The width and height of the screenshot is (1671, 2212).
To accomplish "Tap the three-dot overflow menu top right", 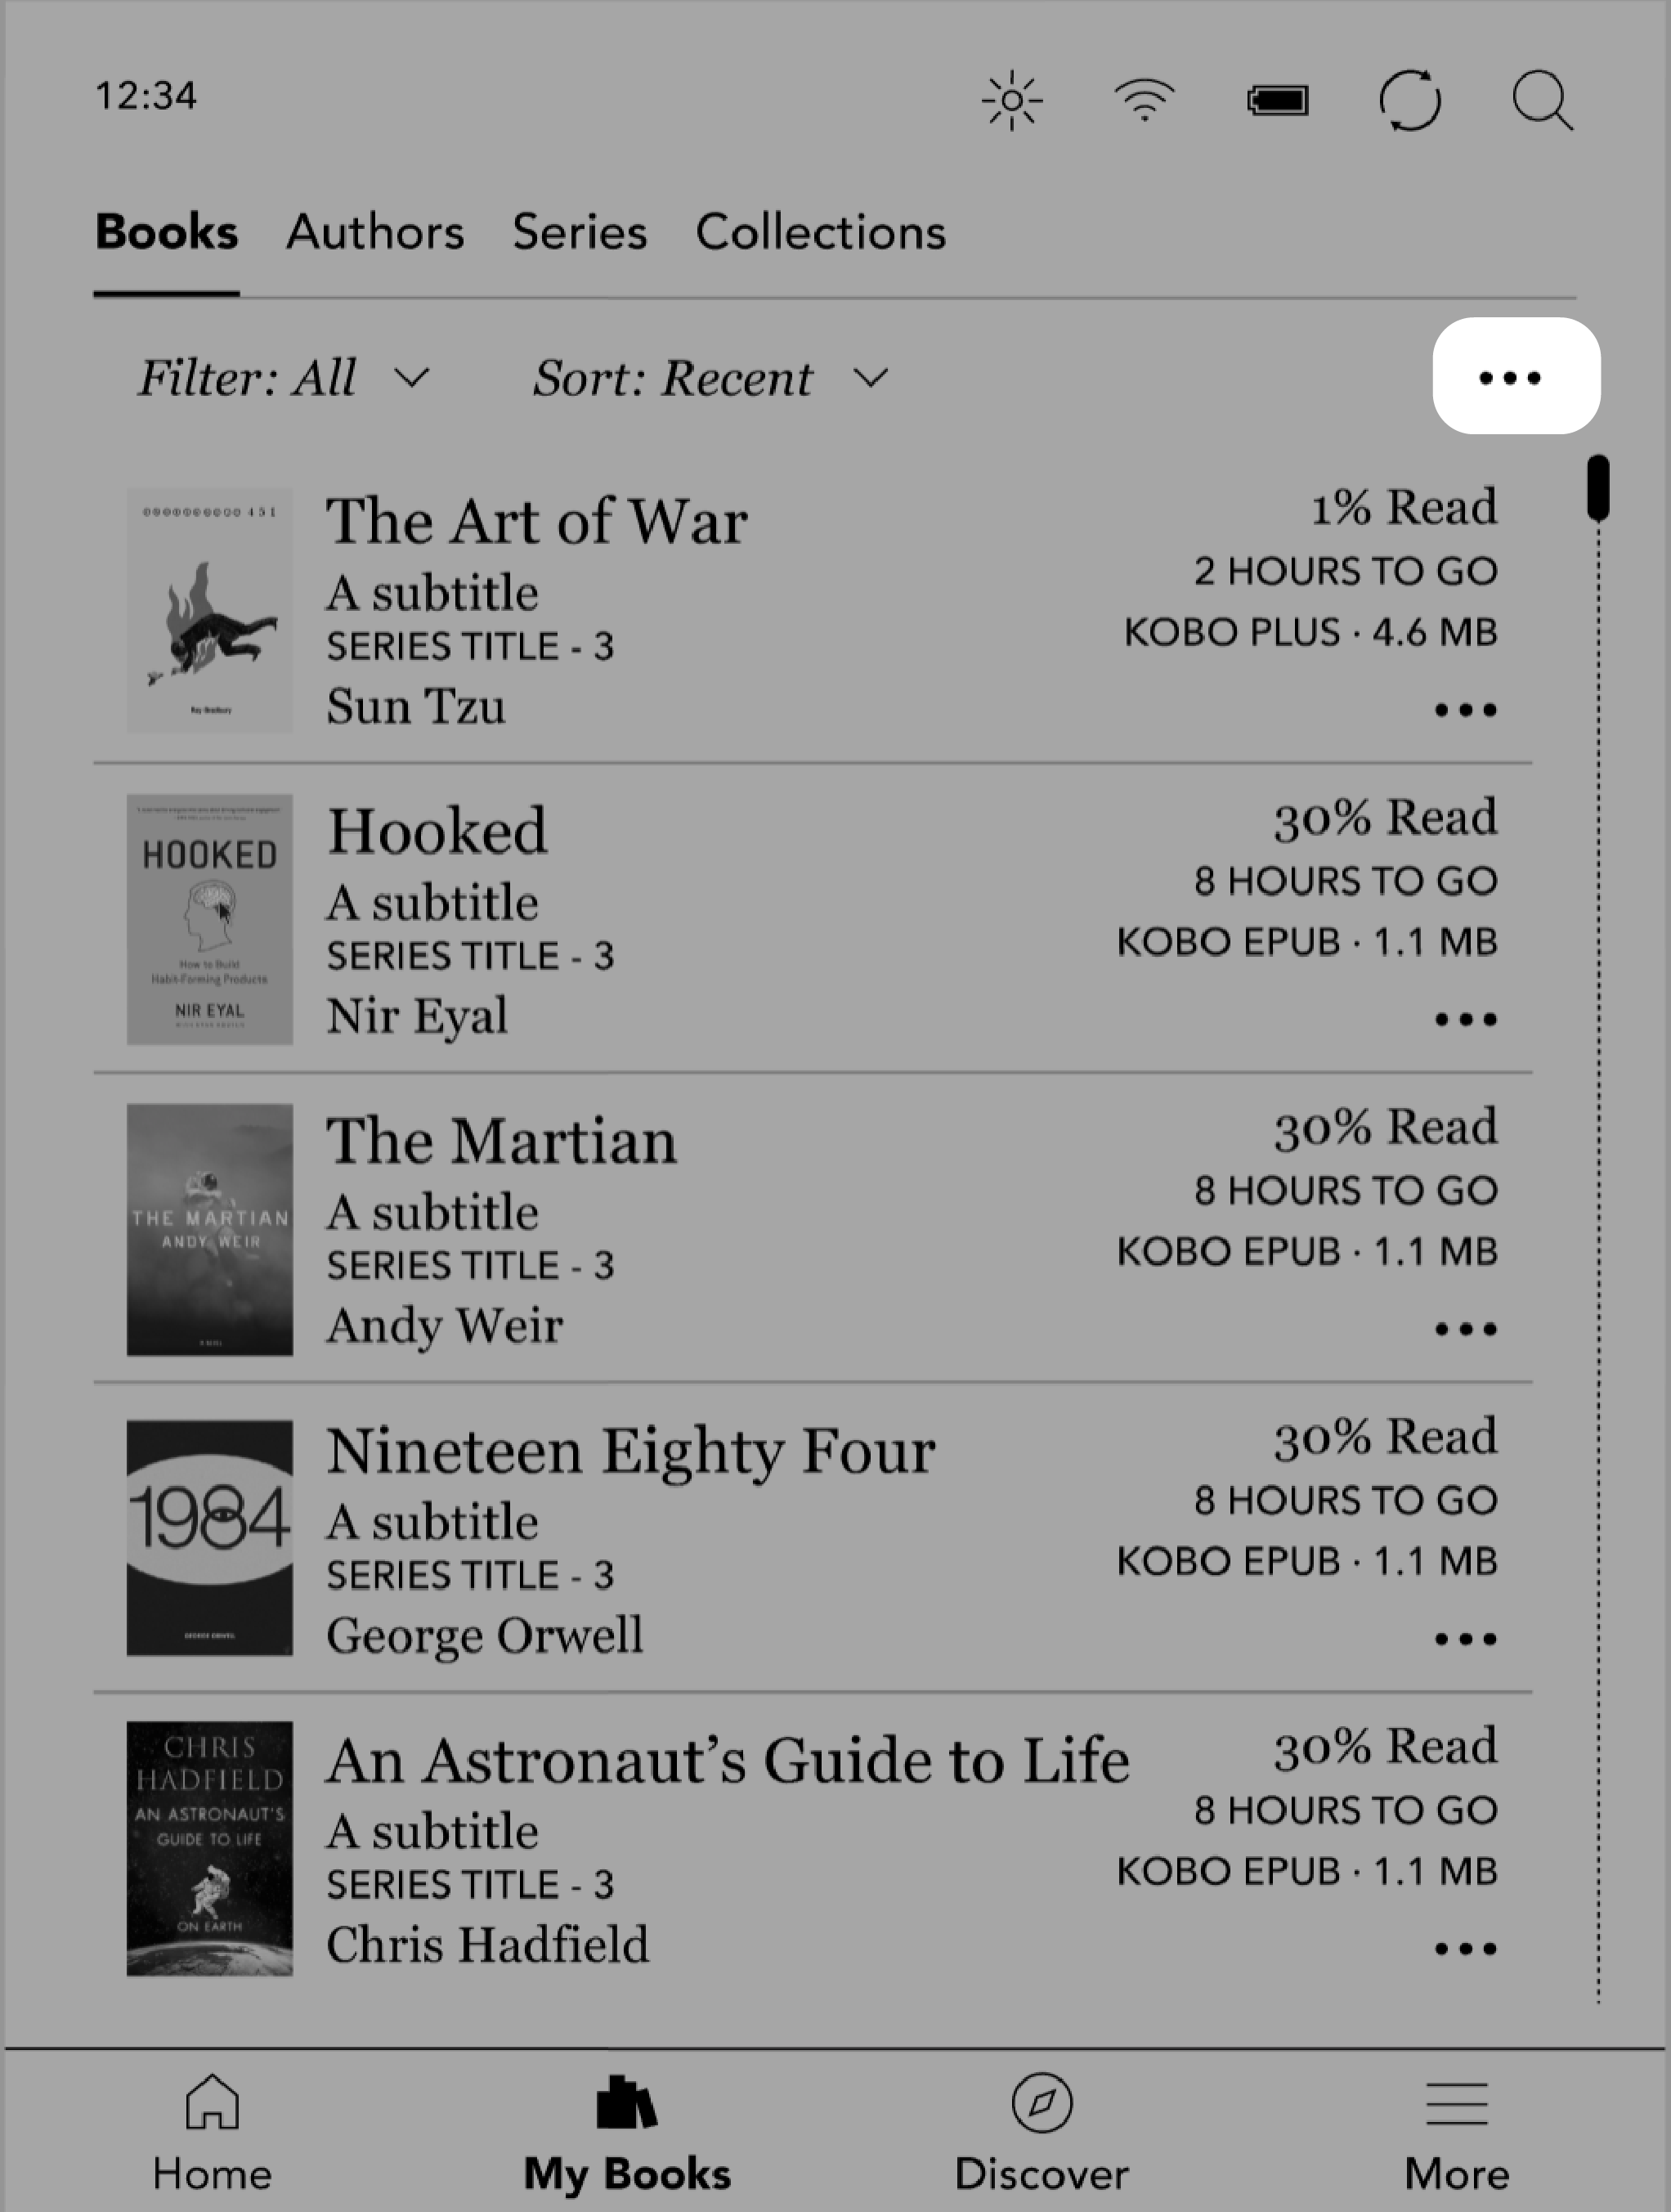I will tap(1515, 375).
